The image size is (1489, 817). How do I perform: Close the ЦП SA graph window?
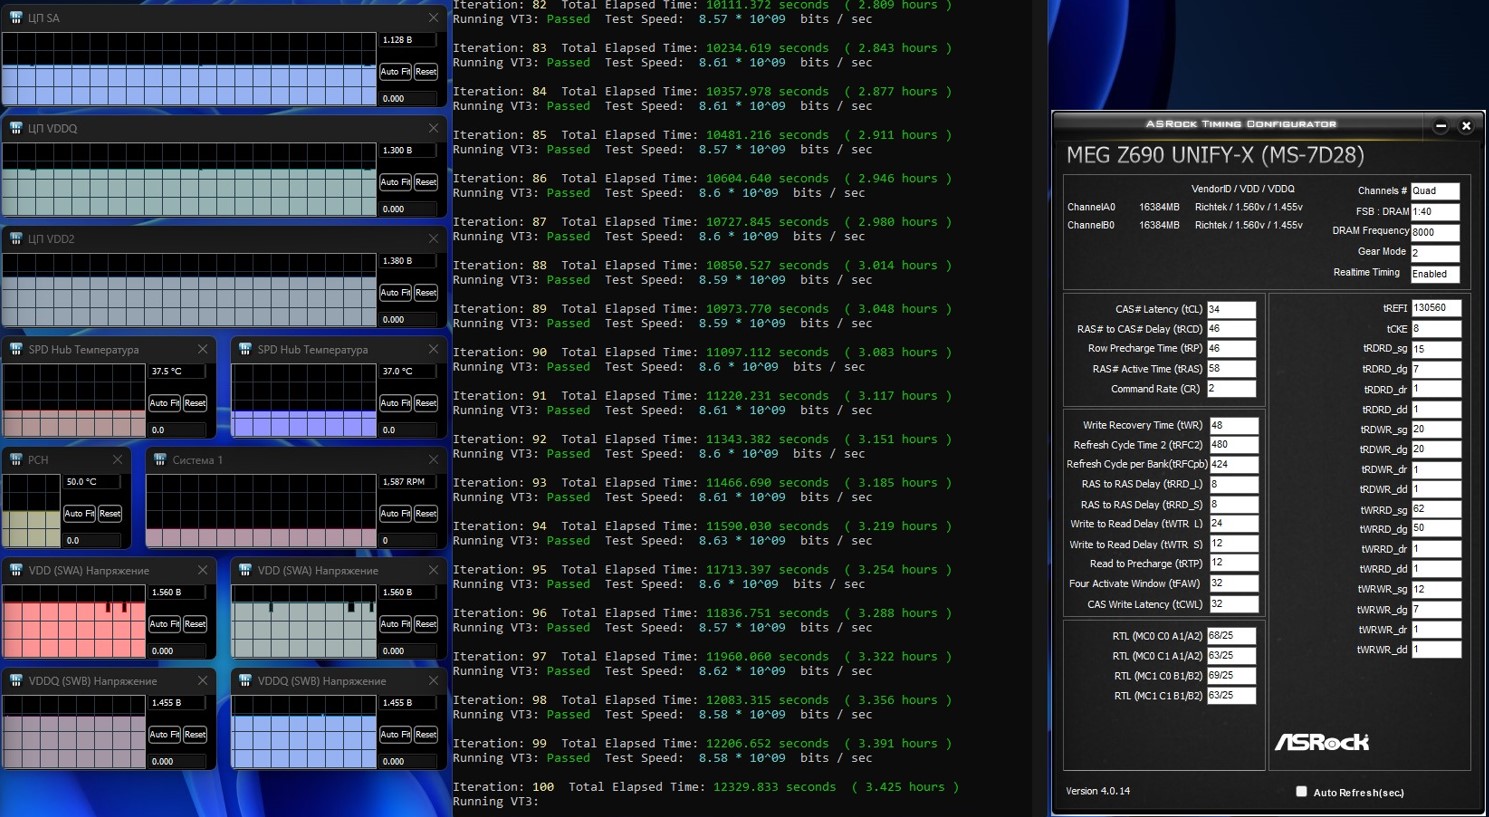(x=433, y=18)
